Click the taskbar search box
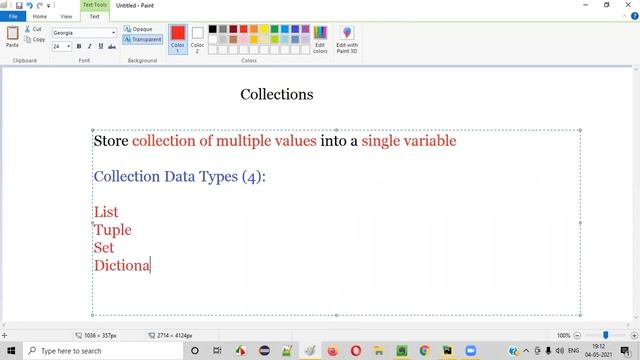The height and width of the screenshot is (360, 640). click(x=103, y=351)
